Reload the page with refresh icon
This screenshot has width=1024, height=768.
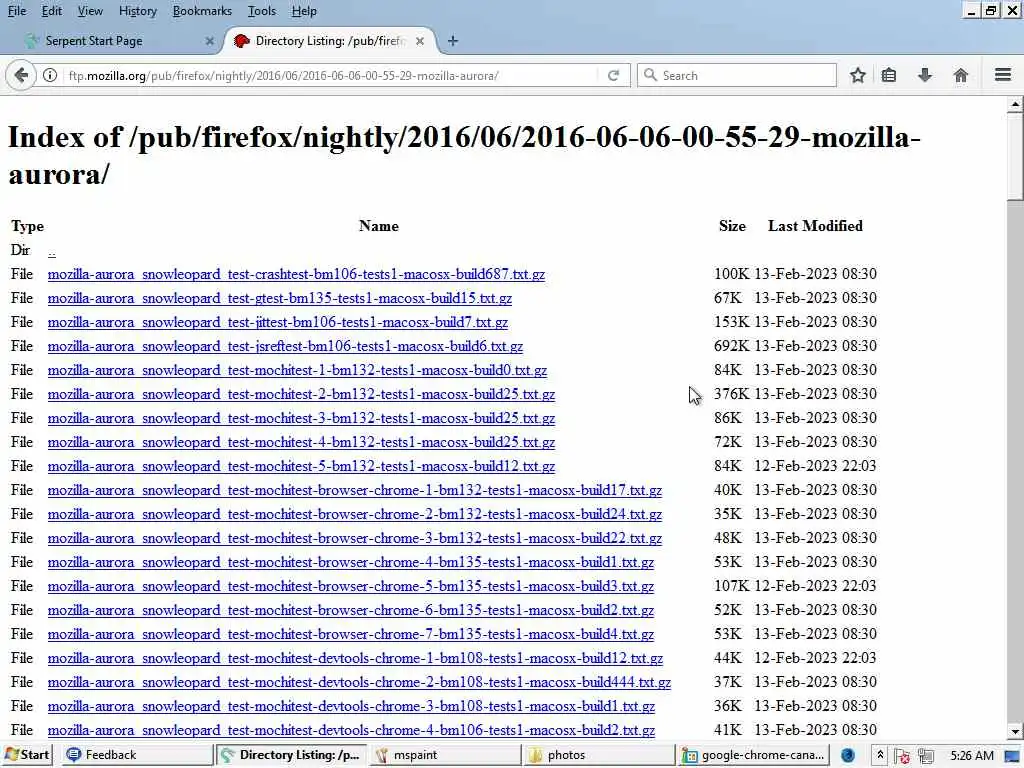(x=613, y=75)
